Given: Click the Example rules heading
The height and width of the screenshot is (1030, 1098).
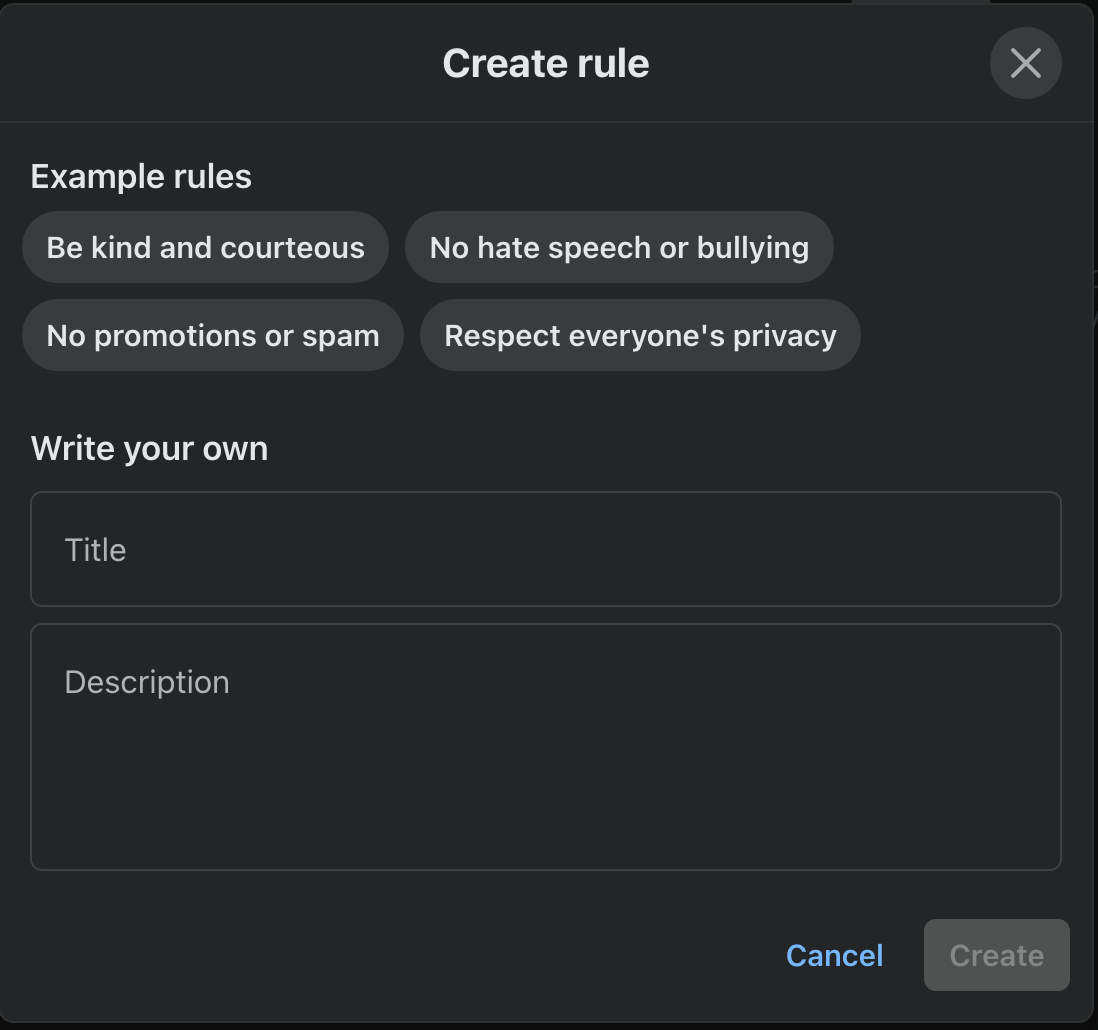Looking at the screenshot, I should point(140,176).
